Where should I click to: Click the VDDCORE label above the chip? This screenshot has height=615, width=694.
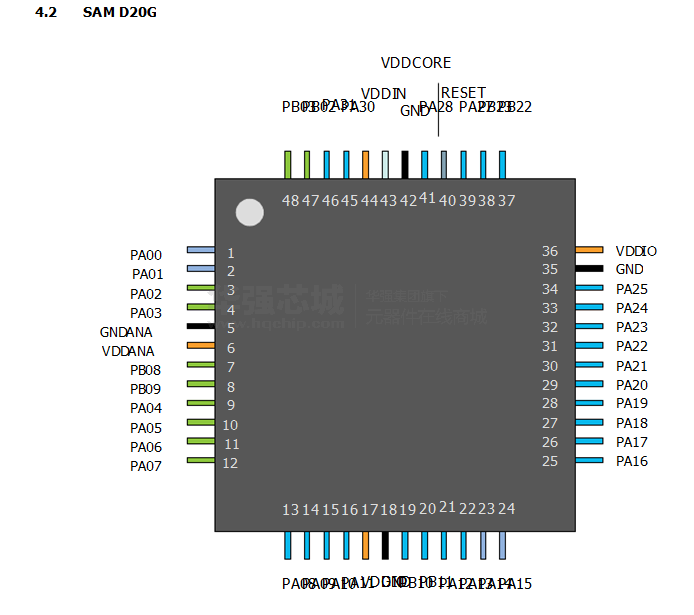click(416, 63)
